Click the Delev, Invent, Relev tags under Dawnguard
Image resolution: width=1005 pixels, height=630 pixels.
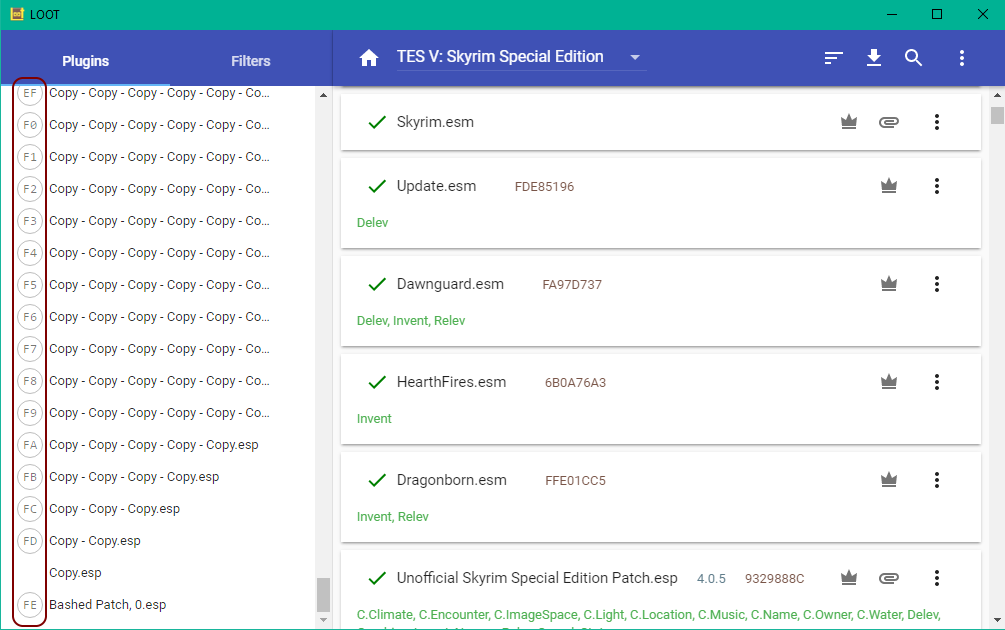pyautogui.click(x=411, y=320)
